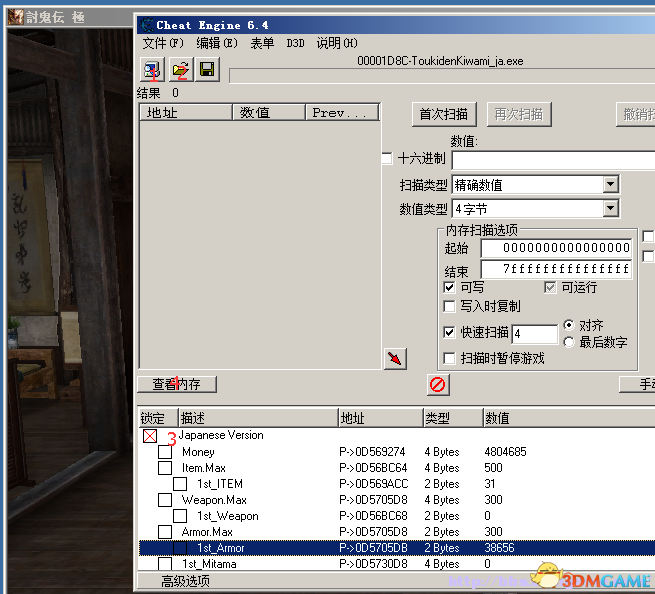Image resolution: width=655 pixels, height=594 pixels.
Task: Freeze the 1st_Mitama entry checkbox
Action: (165, 564)
